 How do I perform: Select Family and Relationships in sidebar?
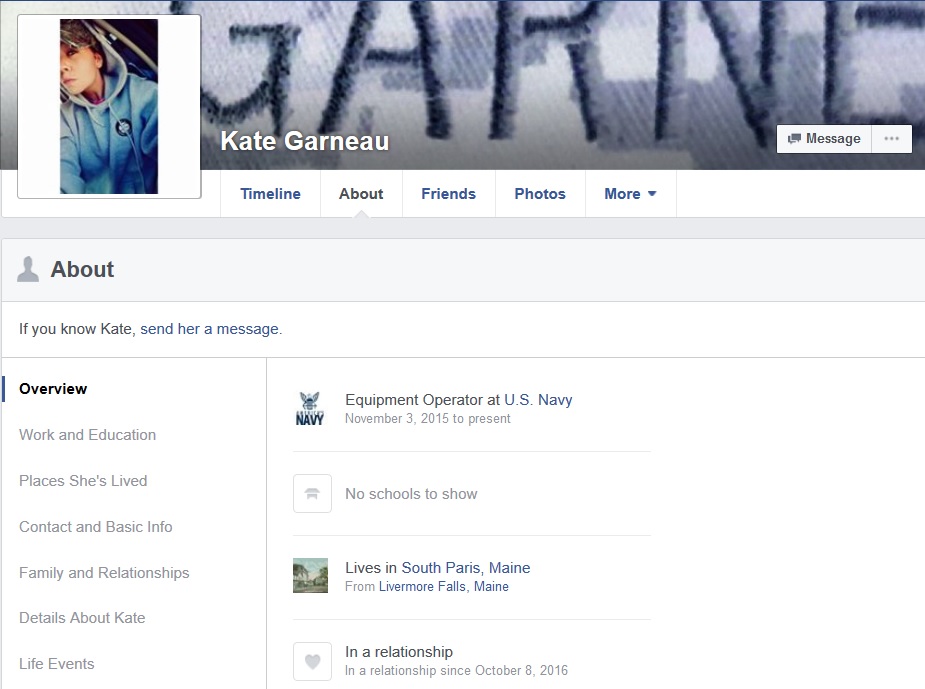(104, 573)
